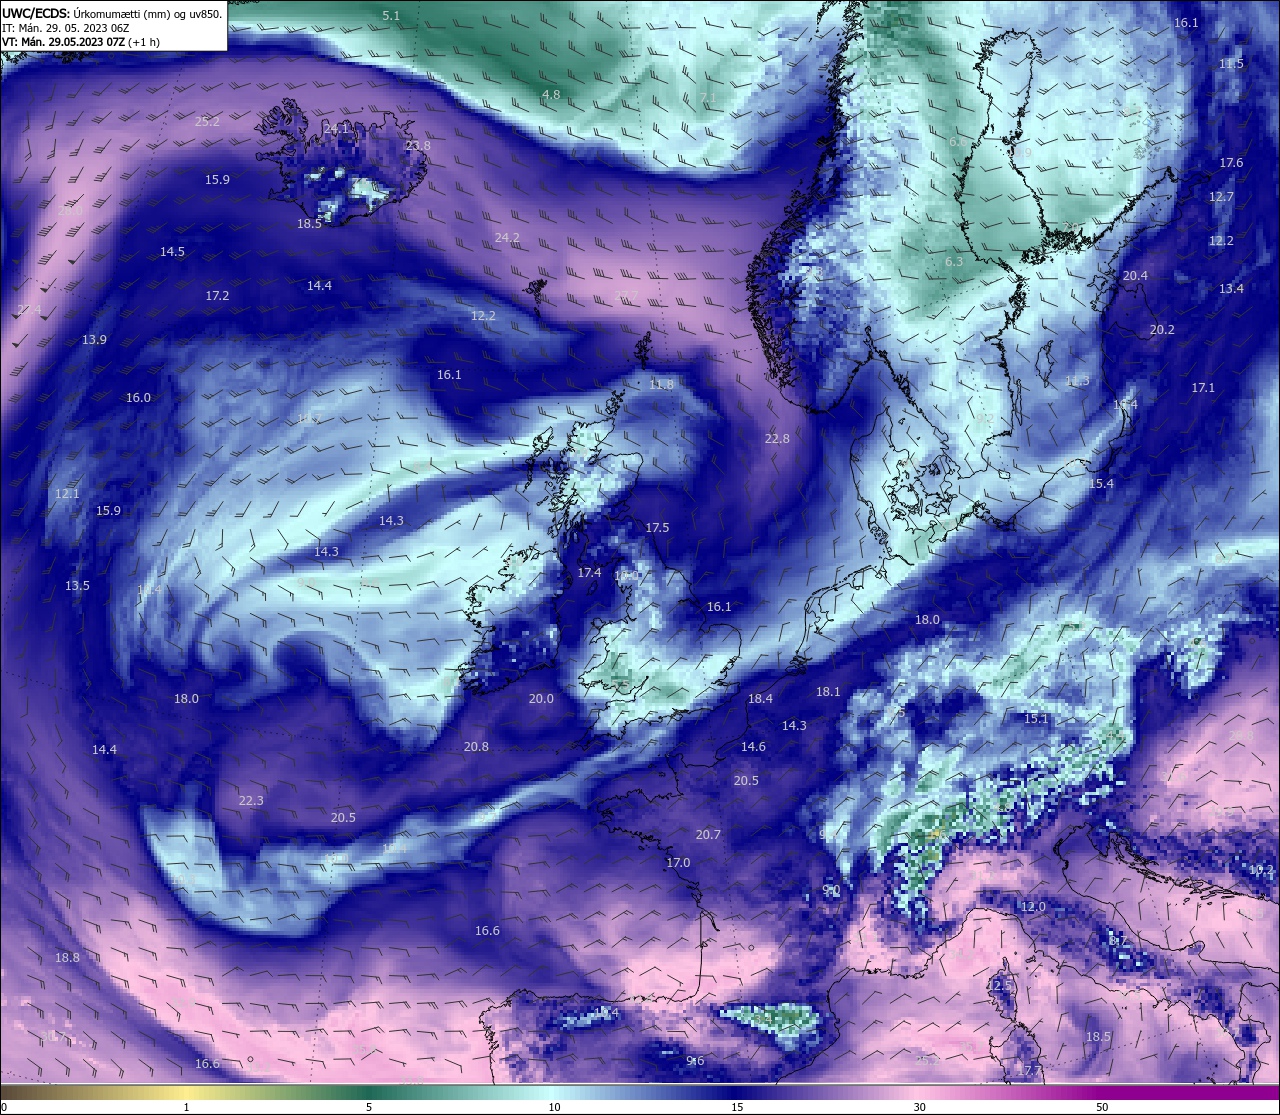Click the 23.8 value east of Iceland
Viewport: 1280px width, 1115px height.
[x=418, y=146]
